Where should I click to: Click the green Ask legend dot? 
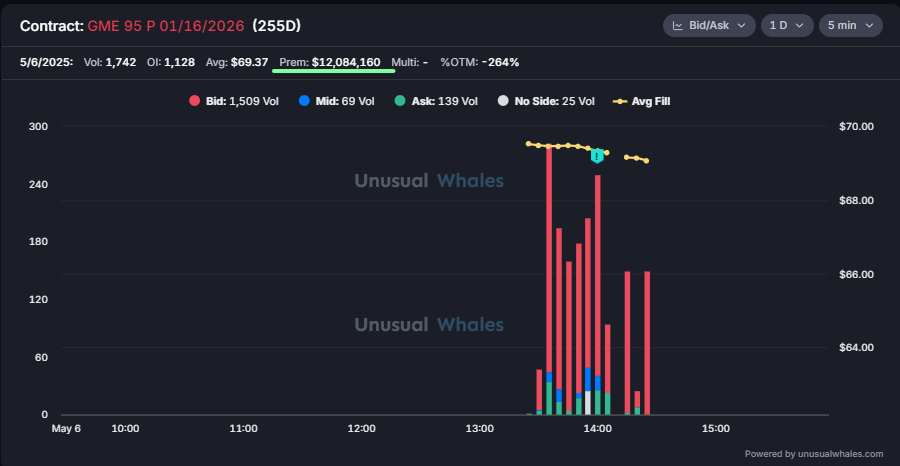tap(400, 102)
